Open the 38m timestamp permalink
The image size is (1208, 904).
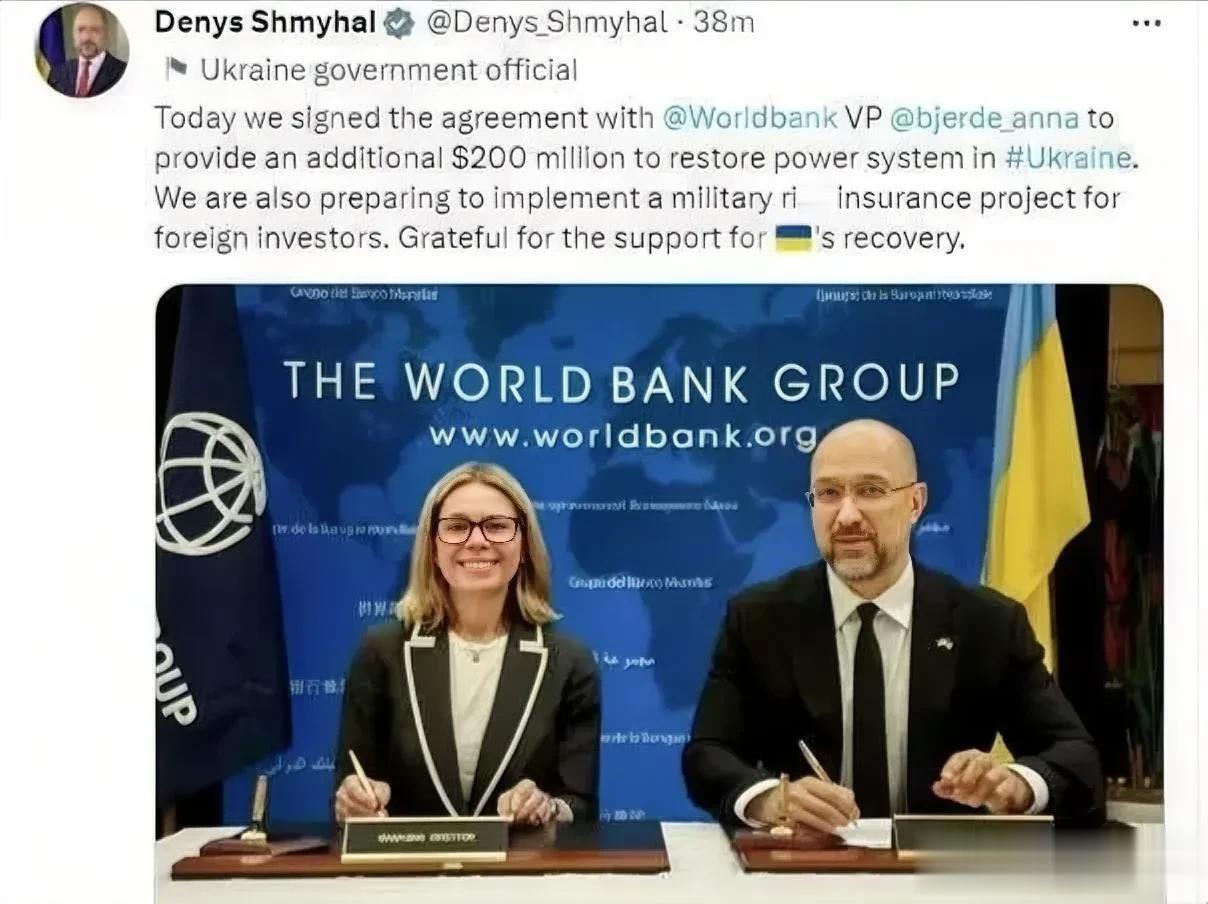(x=724, y=23)
